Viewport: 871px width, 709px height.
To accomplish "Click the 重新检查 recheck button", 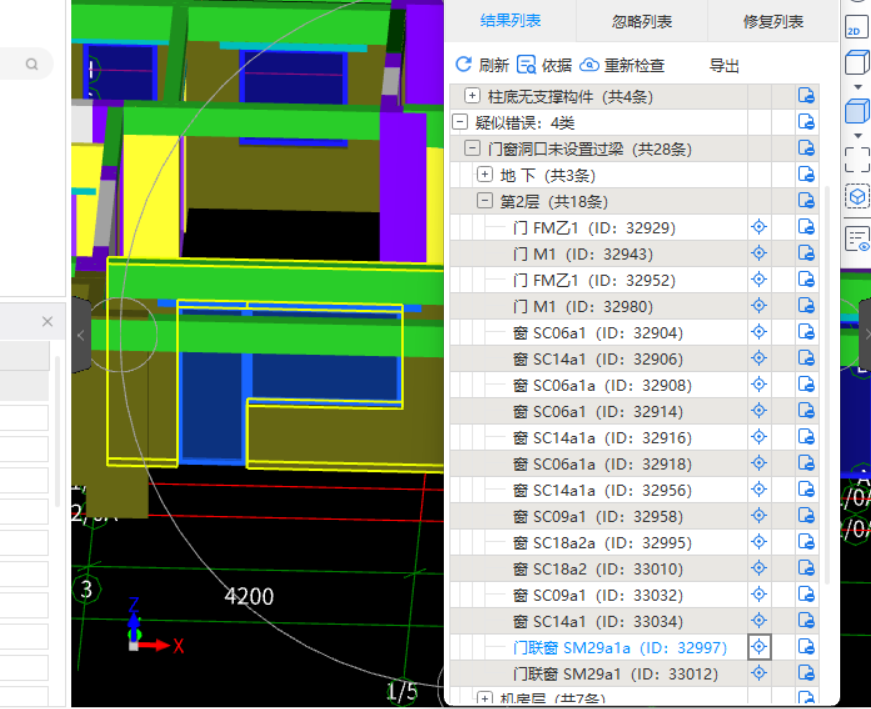I will click(622, 65).
